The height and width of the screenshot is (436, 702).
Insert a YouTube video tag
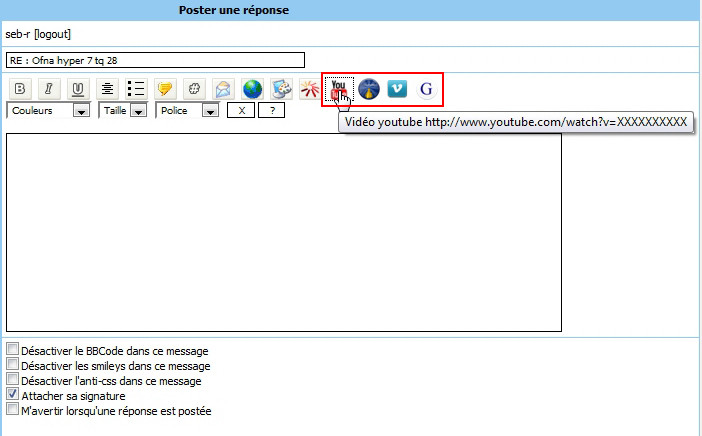pos(339,89)
